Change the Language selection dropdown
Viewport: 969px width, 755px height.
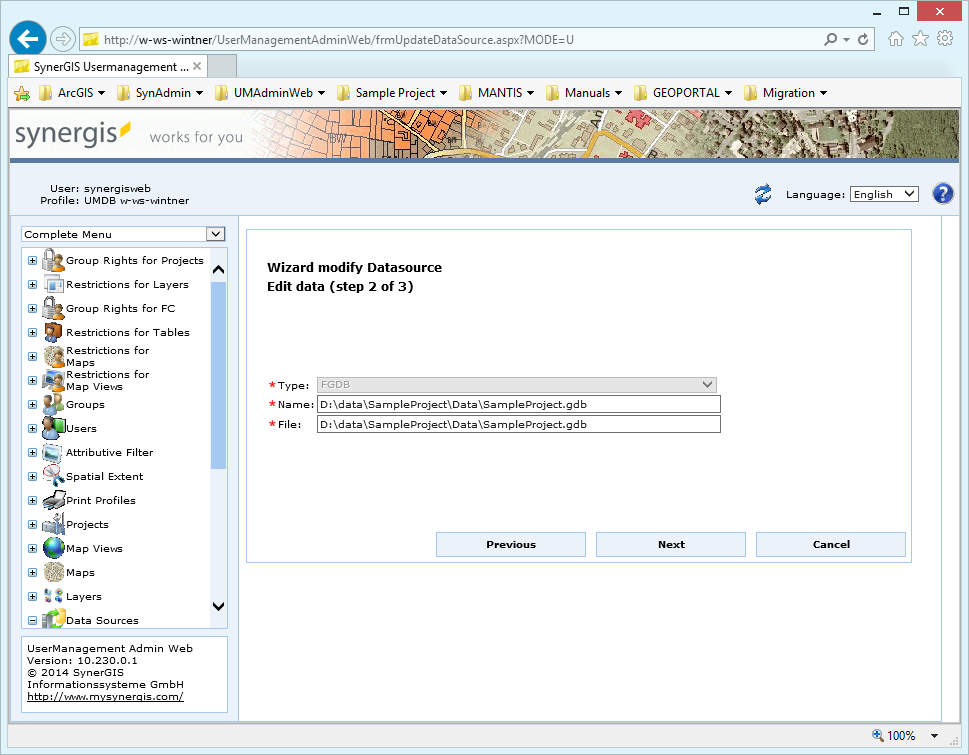tap(883, 193)
